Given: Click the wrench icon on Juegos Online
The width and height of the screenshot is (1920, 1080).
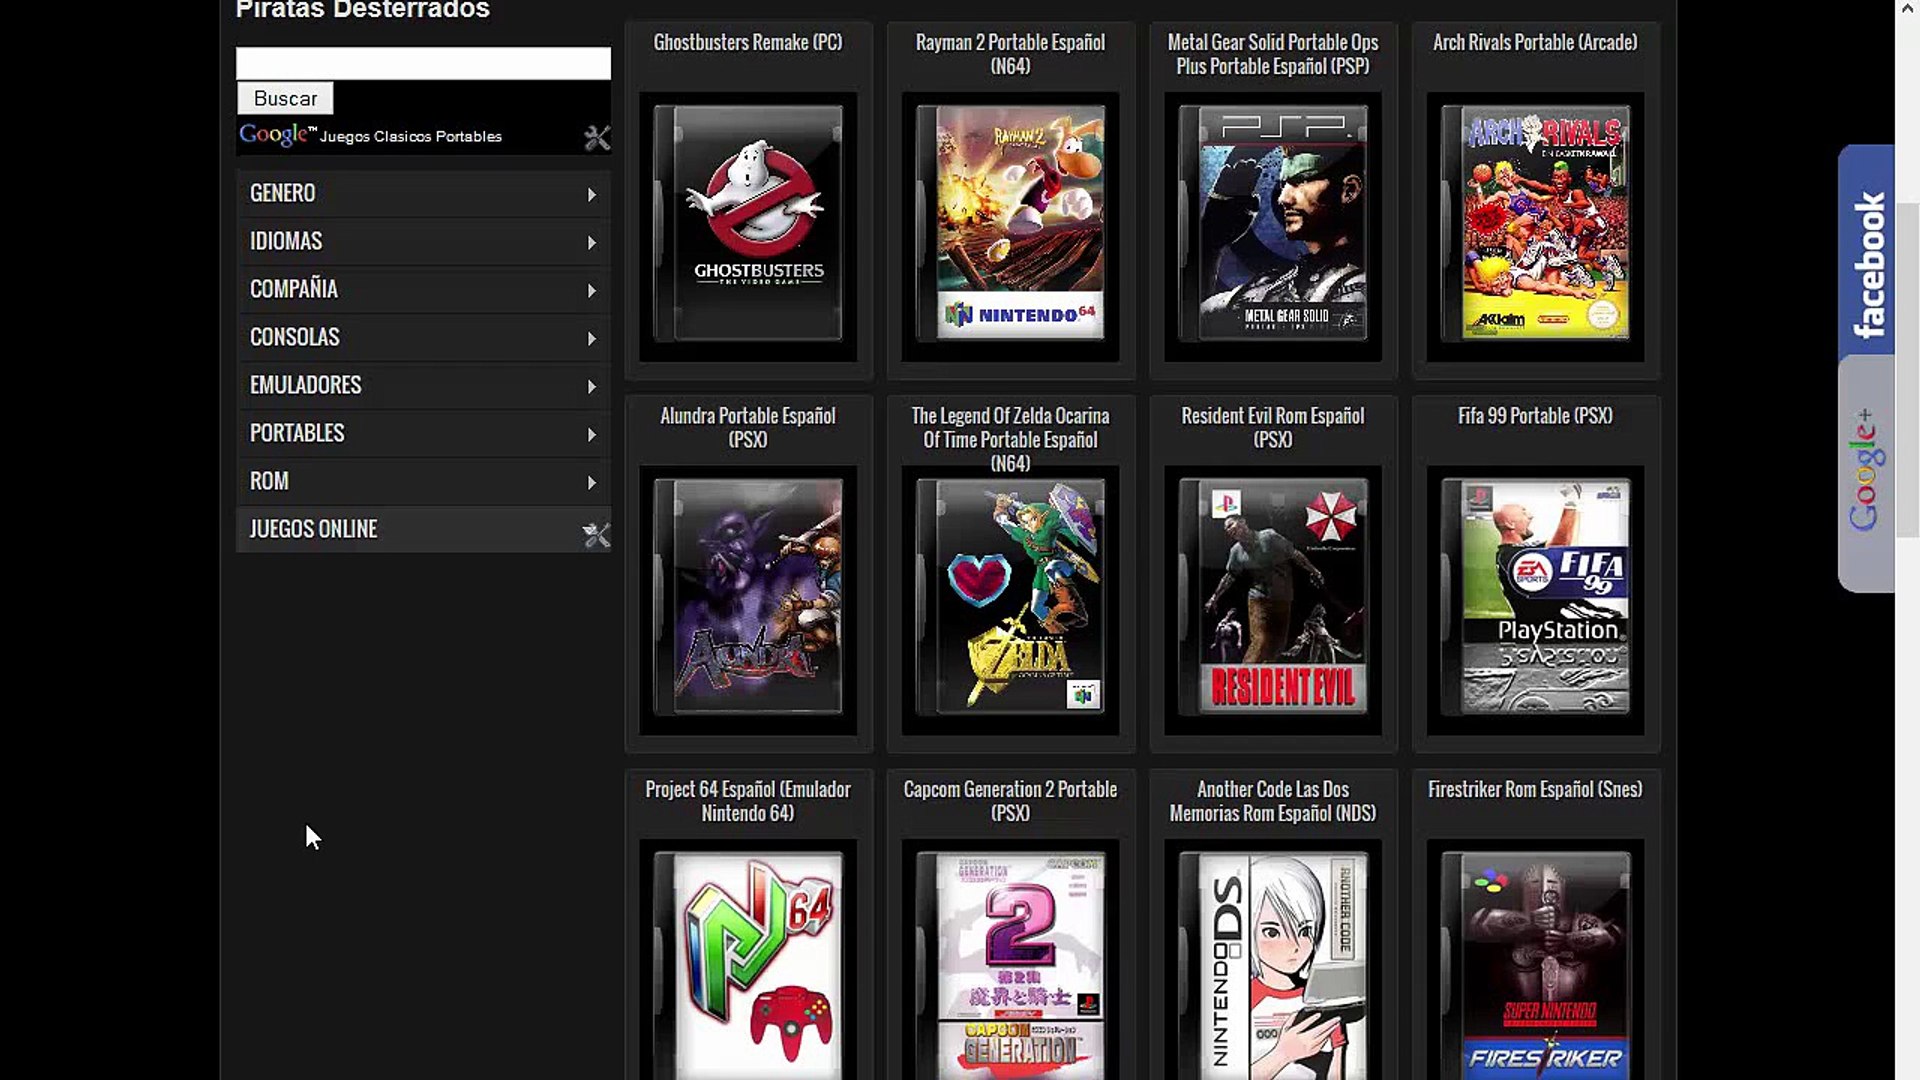Looking at the screenshot, I should click(596, 535).
